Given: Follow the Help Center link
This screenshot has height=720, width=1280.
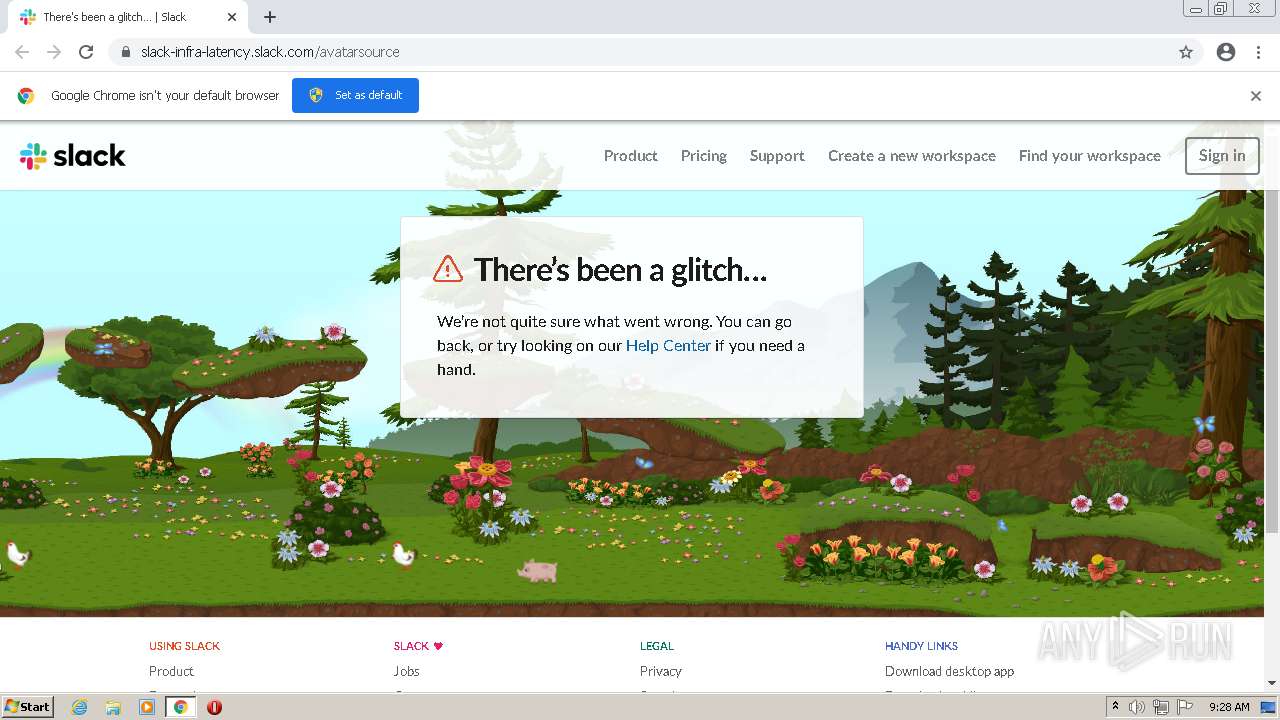Looking at the screenshot, I should [668, 345].
